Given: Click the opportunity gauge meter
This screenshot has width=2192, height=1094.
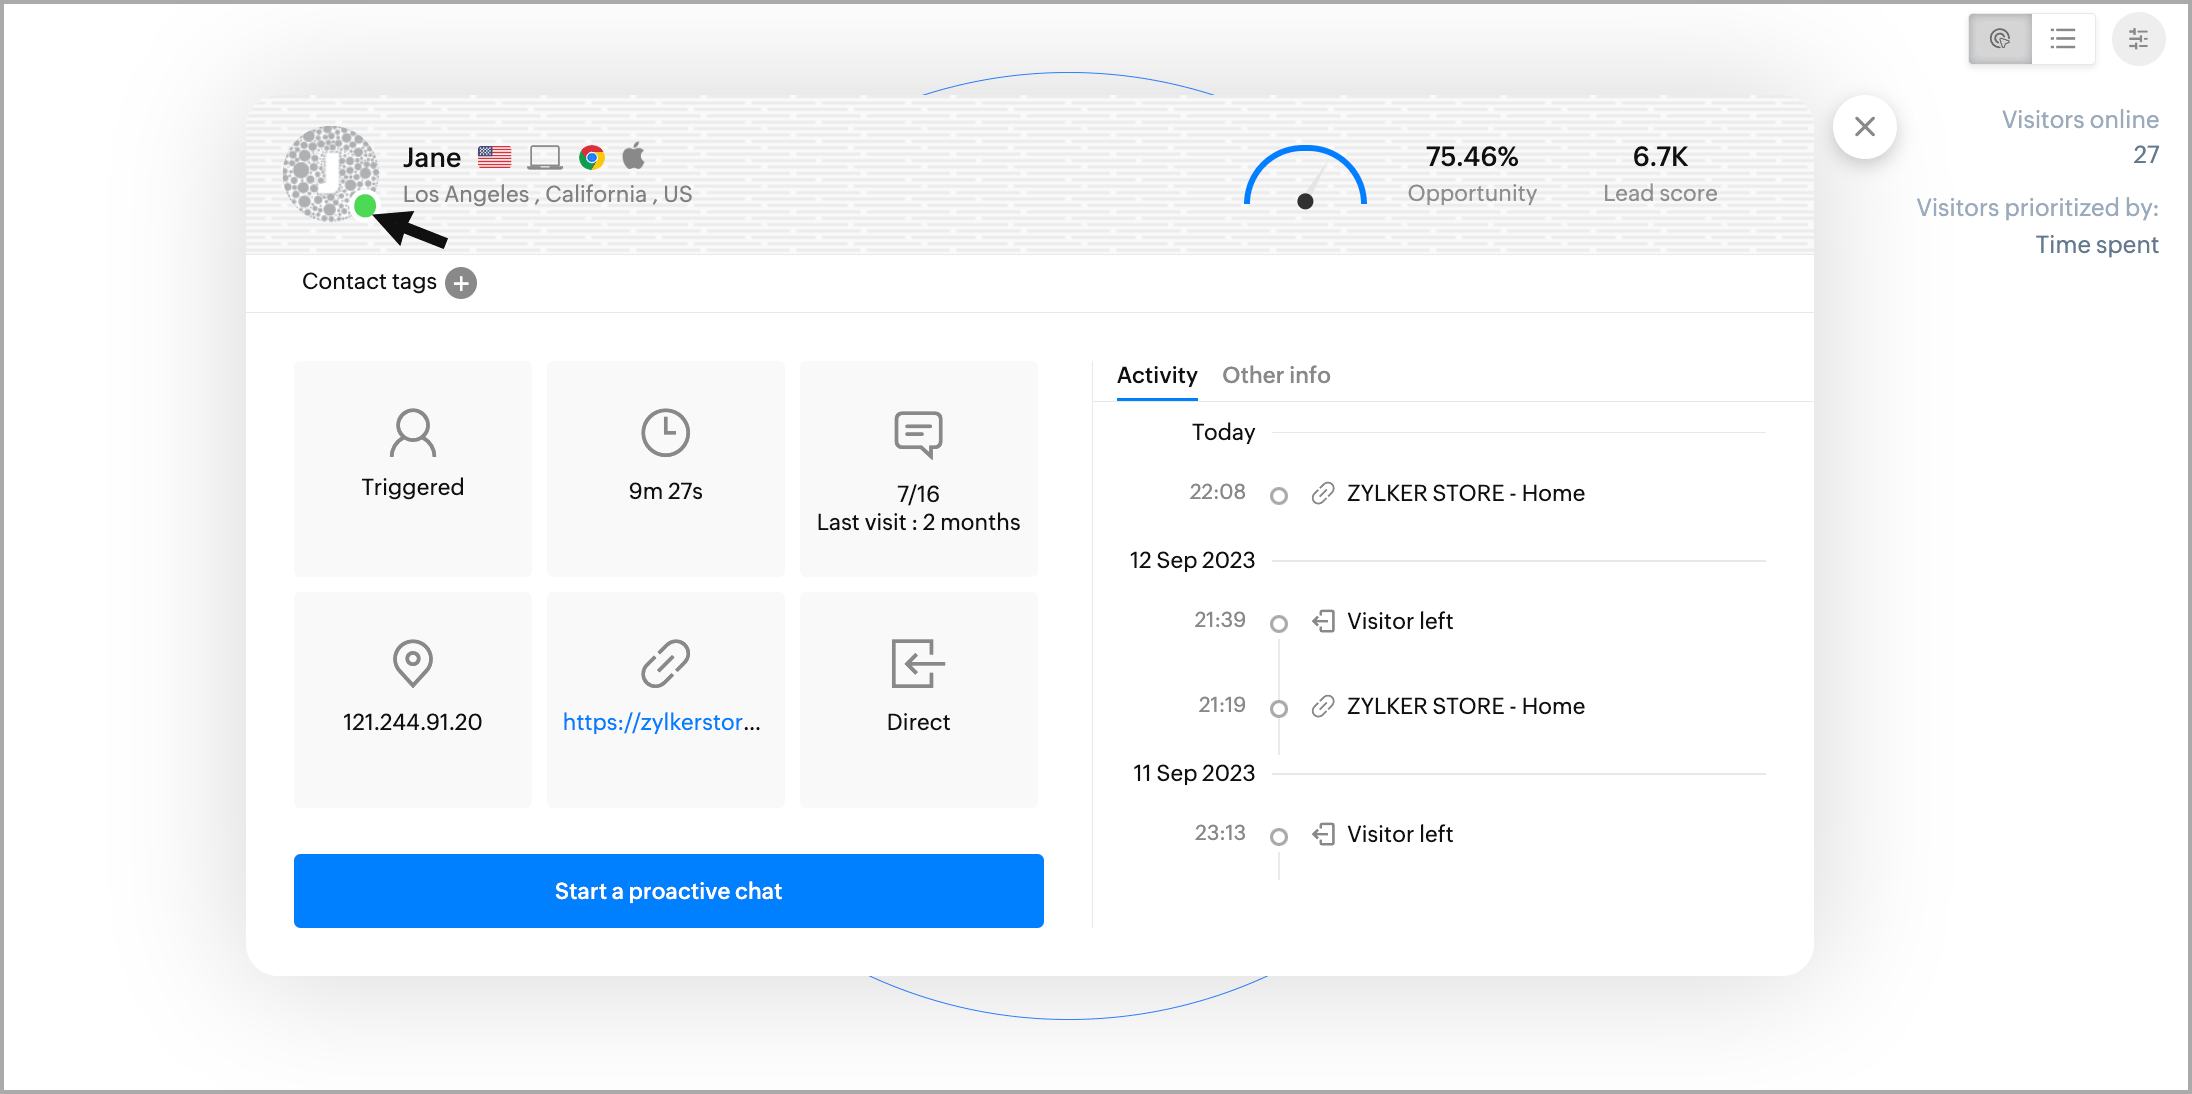Looking at the screenshot, I should point(1304,178).
